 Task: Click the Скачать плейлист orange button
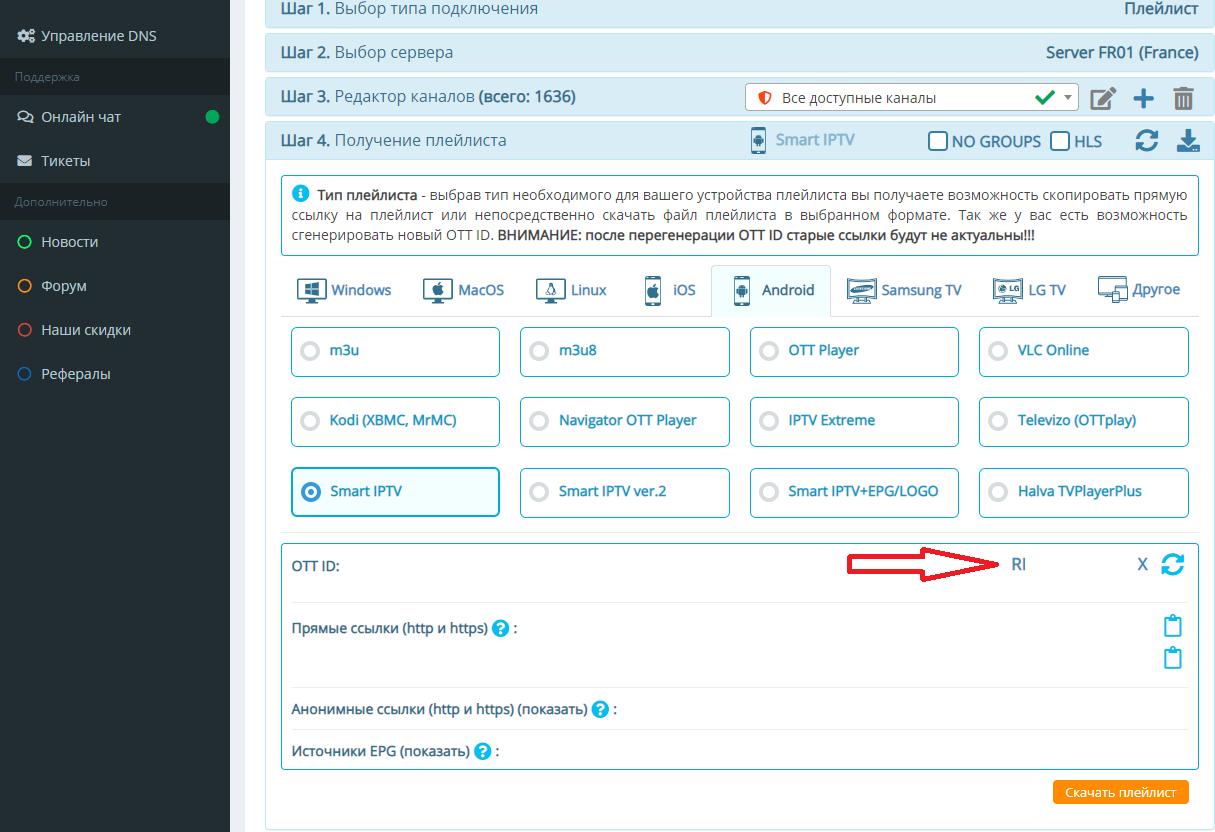coord(1120,792)
